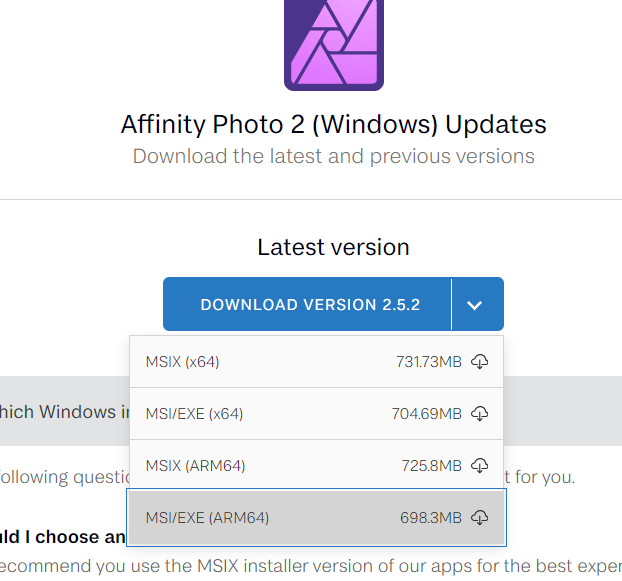
Task: Pick the MSIX (ARM64) installer label
Action: point(196,466)
